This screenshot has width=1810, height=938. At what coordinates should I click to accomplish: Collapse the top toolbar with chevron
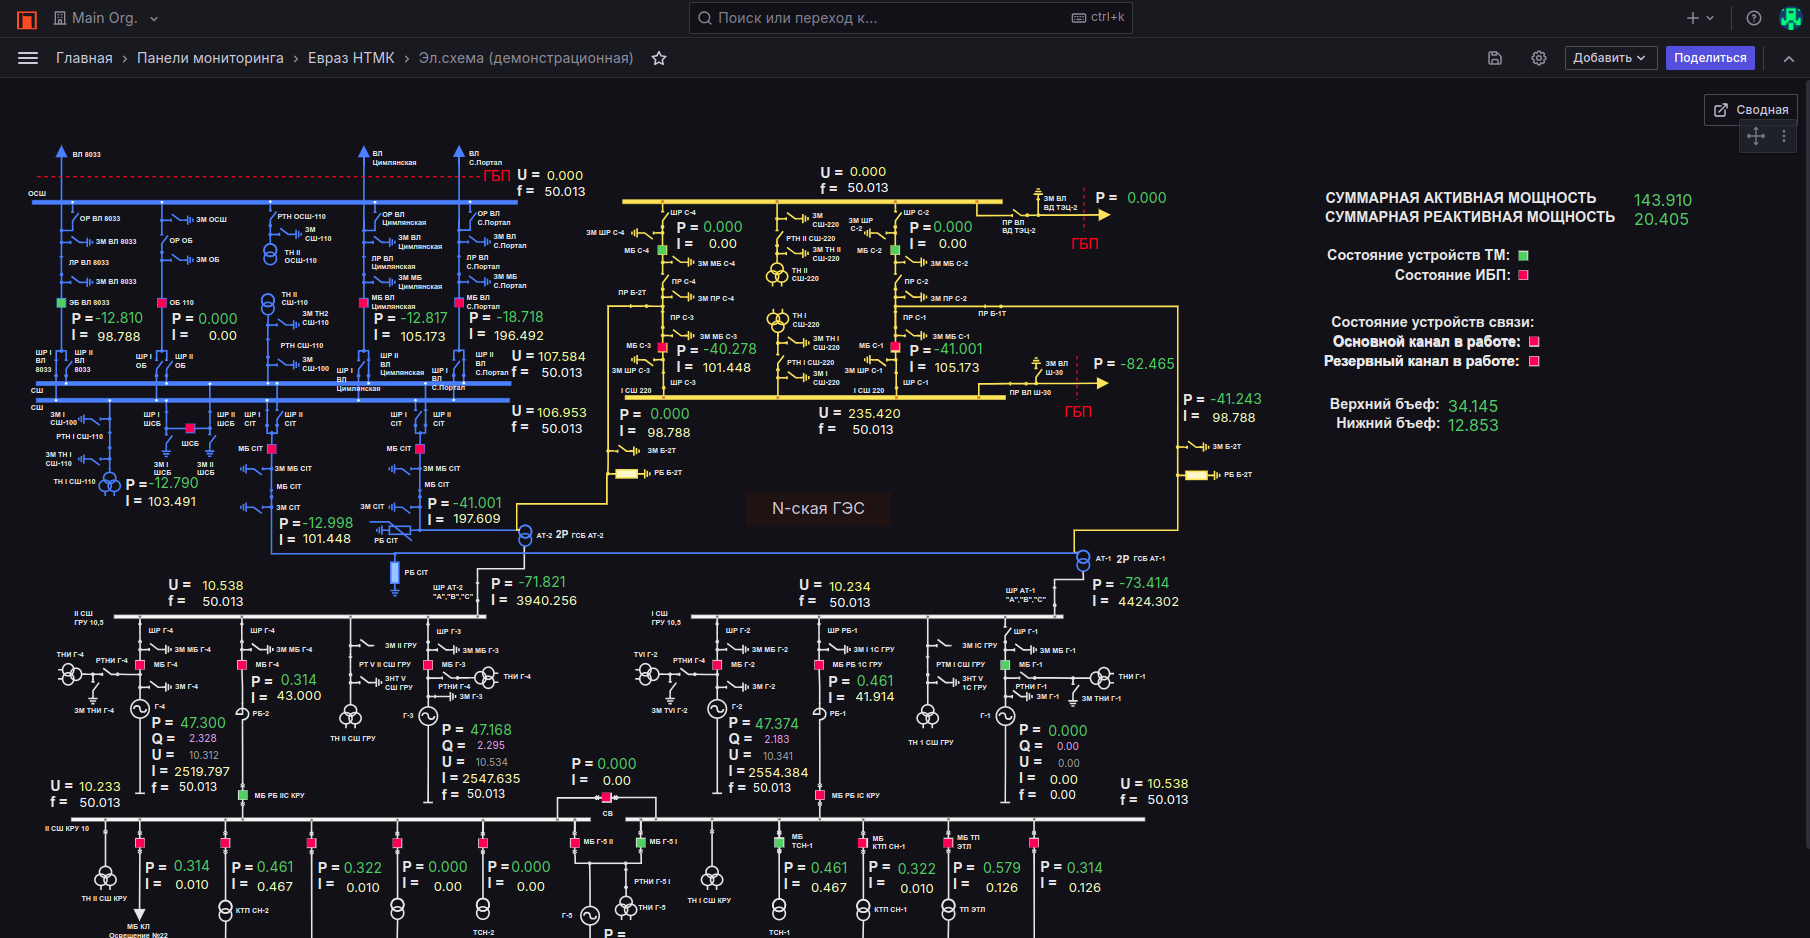pos(1789,58)
